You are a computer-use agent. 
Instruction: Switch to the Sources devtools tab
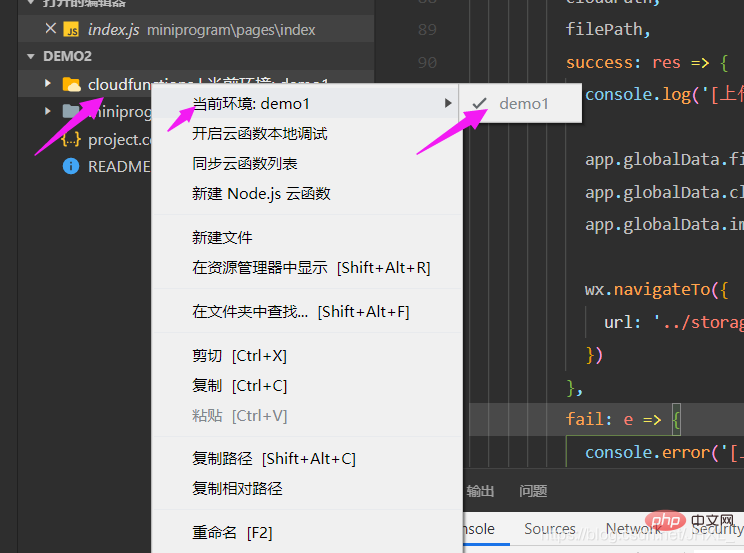pyautogui.click(x=549, y=528)
